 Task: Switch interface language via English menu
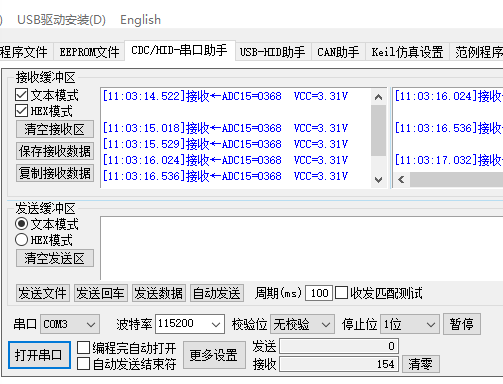[x=140, y=20]
